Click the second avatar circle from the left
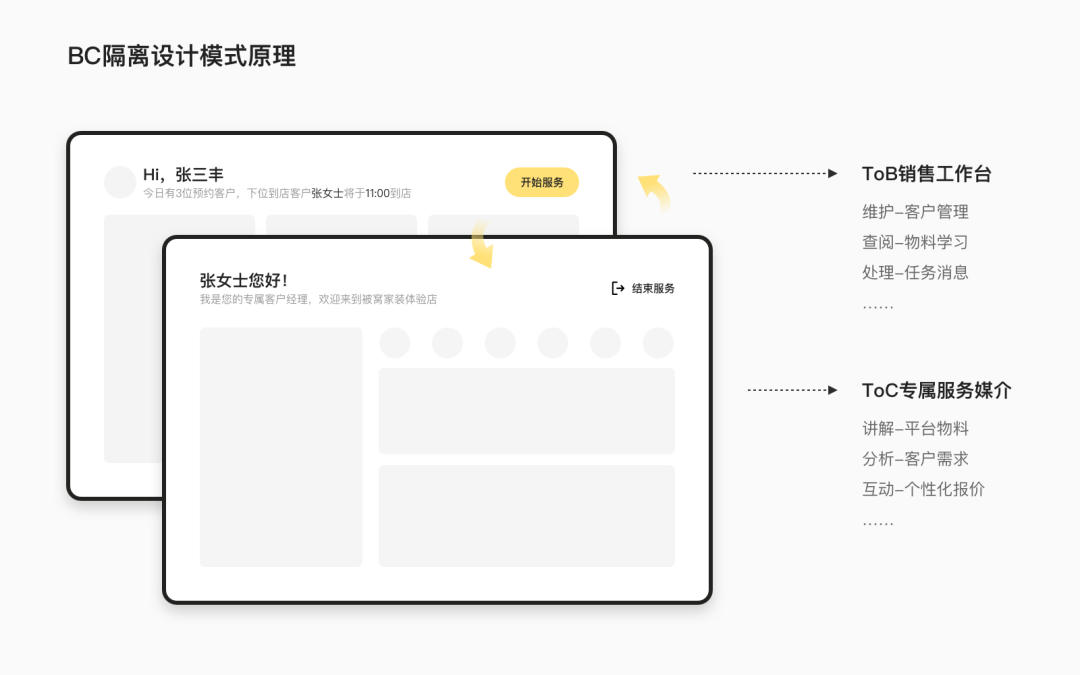Viewport: 1080px width, 675px height. point(447,343)
